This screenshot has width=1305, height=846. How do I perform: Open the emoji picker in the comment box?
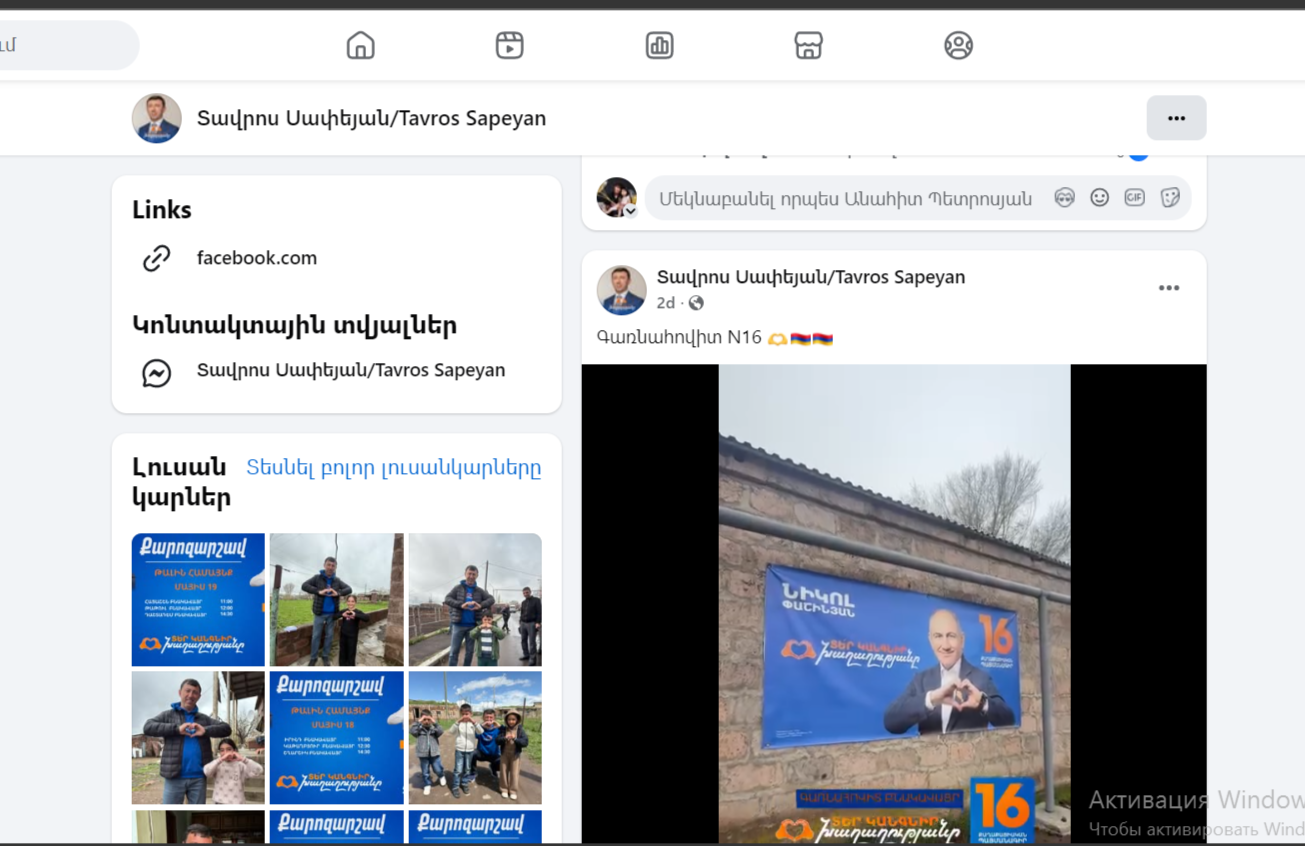pyautogui.click(x=1099, y=198)
